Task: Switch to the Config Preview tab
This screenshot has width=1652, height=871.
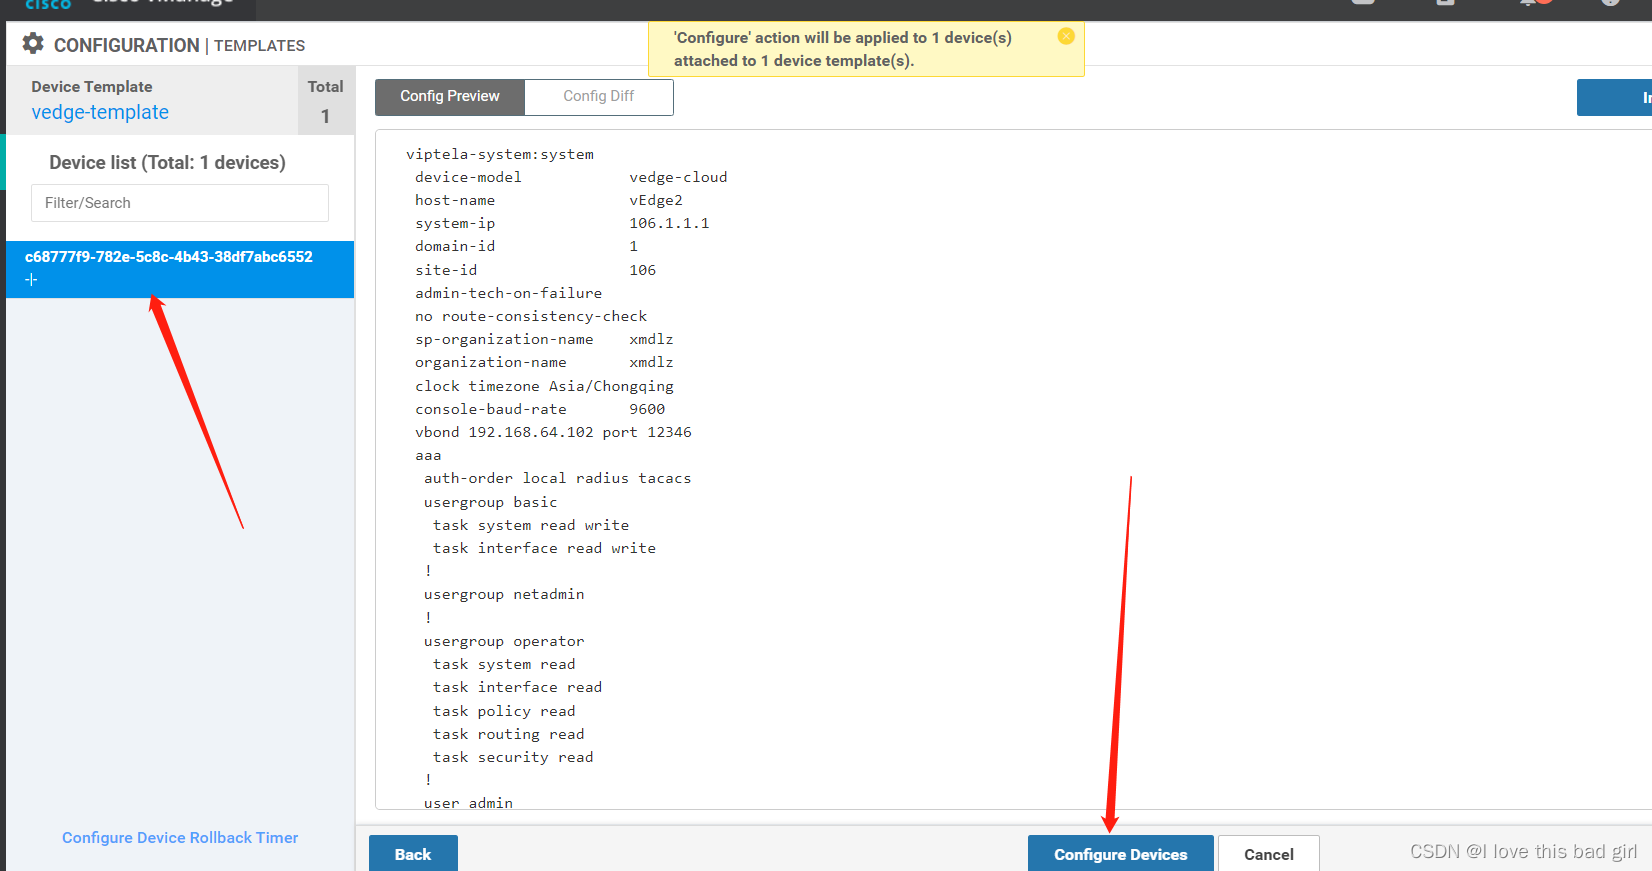Action: (450, 96)
